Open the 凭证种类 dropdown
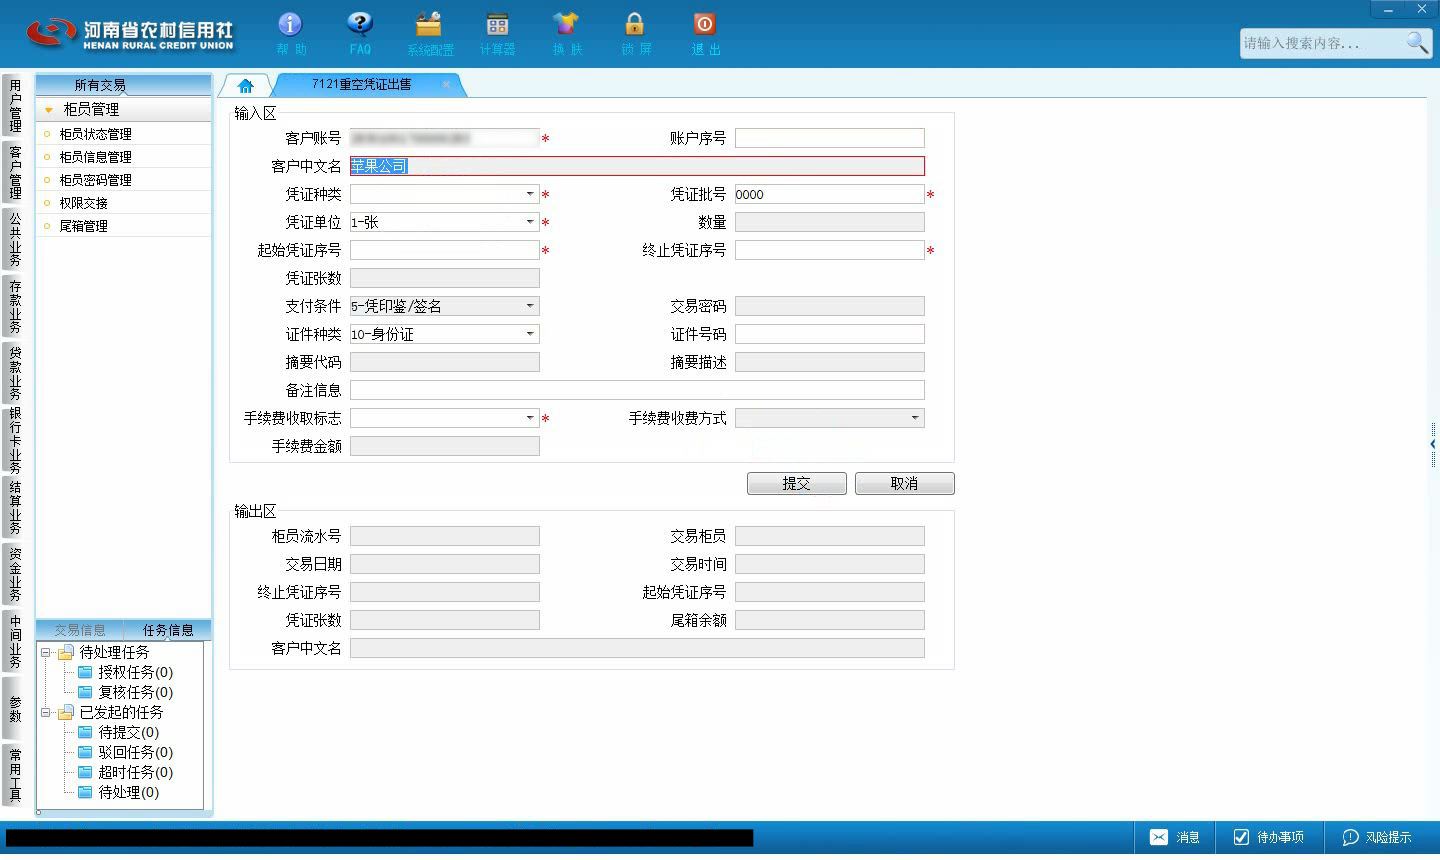Viewport: 1440px width, 860px height. 530,194
